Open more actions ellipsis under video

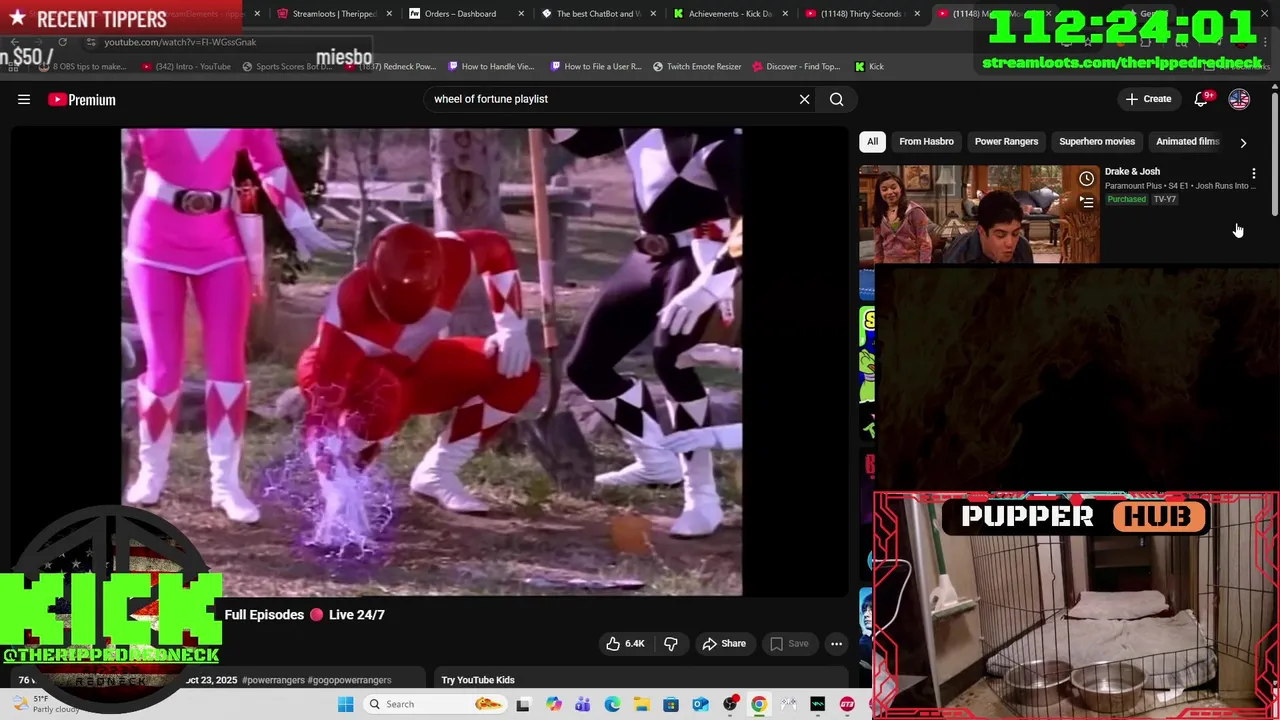[x=837, y=643]
